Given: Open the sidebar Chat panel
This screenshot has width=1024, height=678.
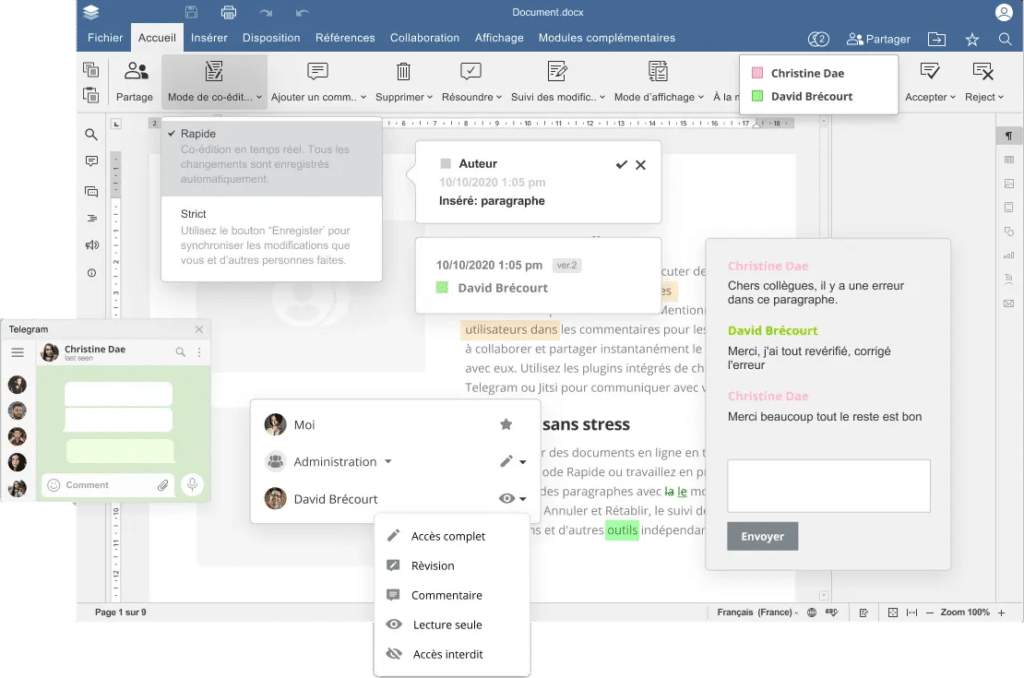Looking at the screenshot, I should pyautogui.click(x=91, y=191).
